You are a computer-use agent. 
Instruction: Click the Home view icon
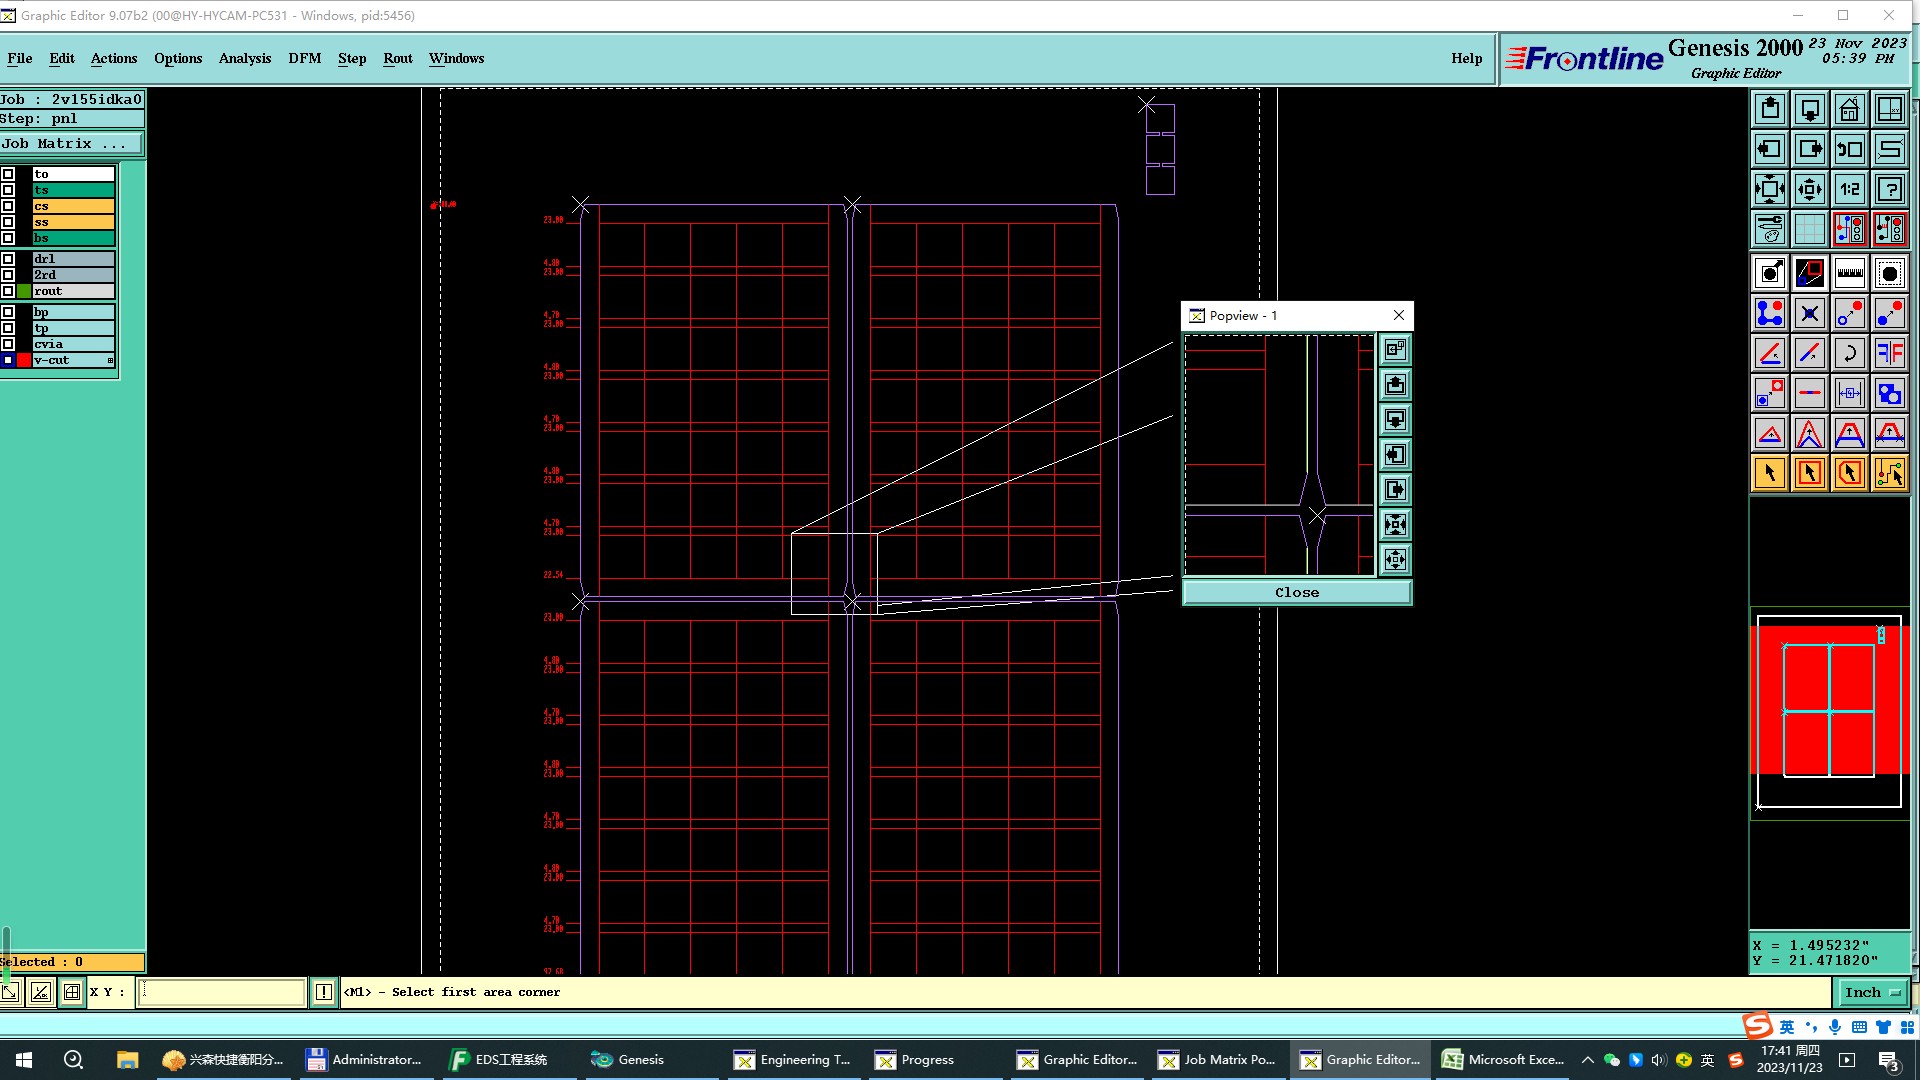[1849, 109]
